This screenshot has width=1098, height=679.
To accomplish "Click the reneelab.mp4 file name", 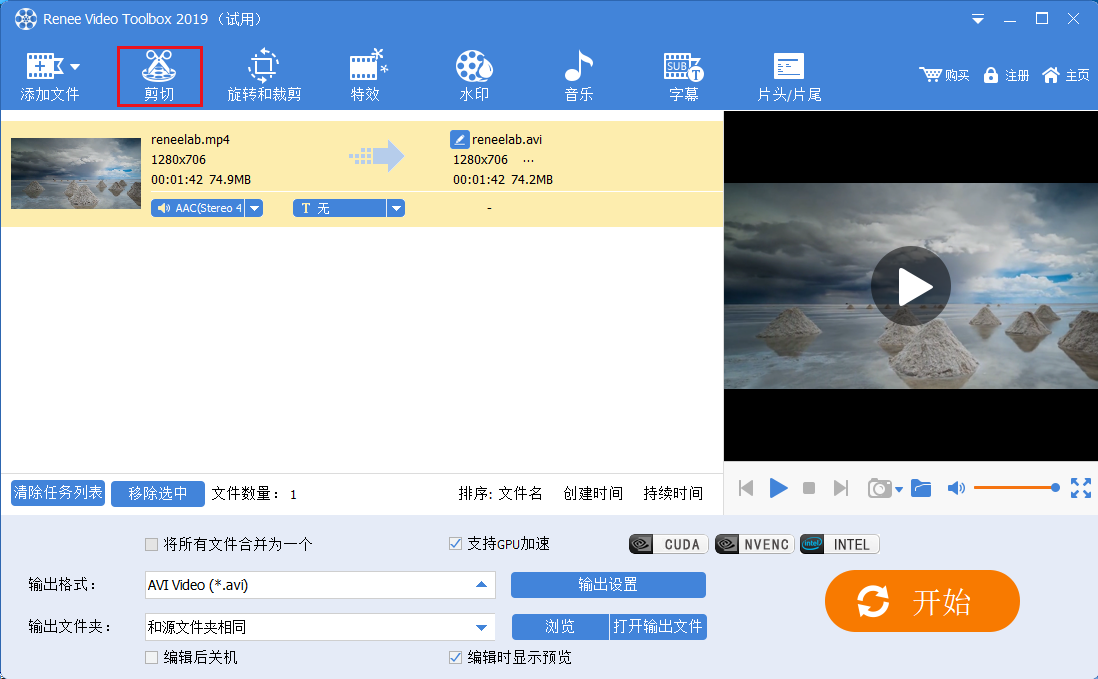I will click(x=190, y=139).
